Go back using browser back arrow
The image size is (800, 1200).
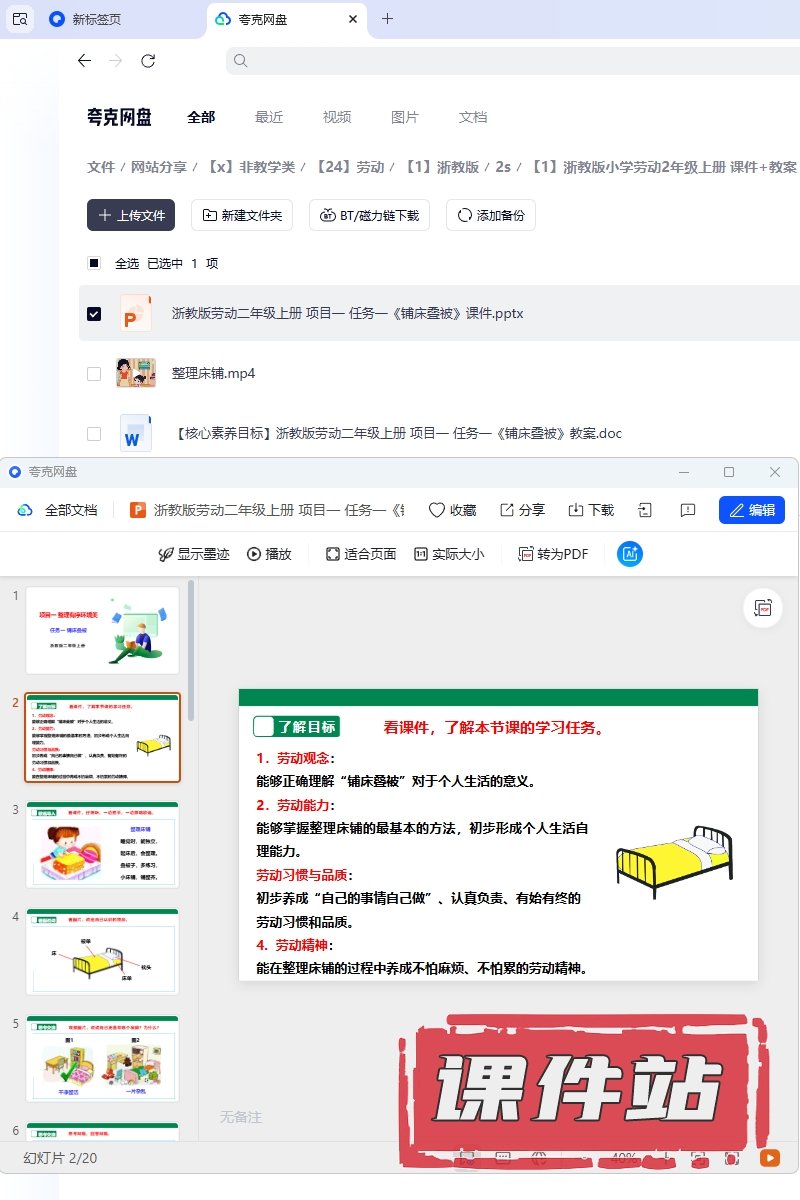84,61
